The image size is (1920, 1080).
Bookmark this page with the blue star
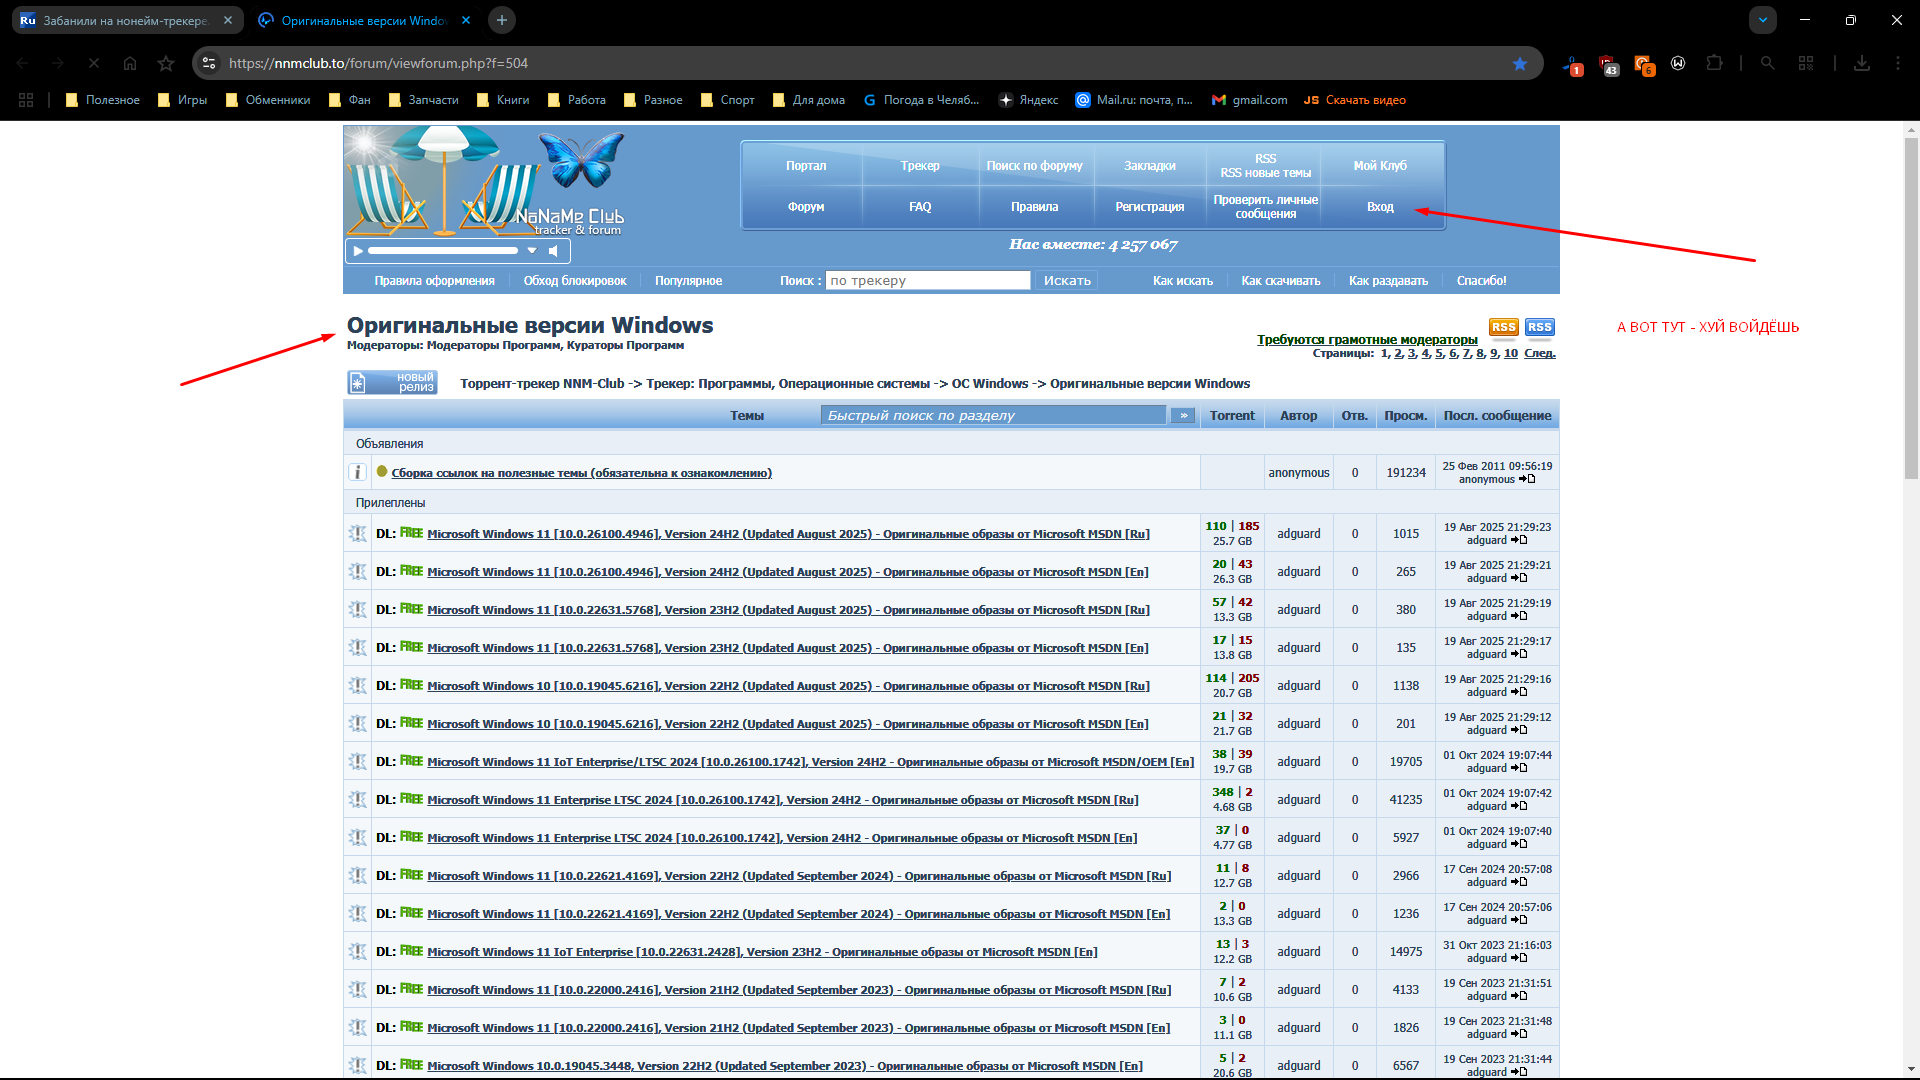point(1520,63)
